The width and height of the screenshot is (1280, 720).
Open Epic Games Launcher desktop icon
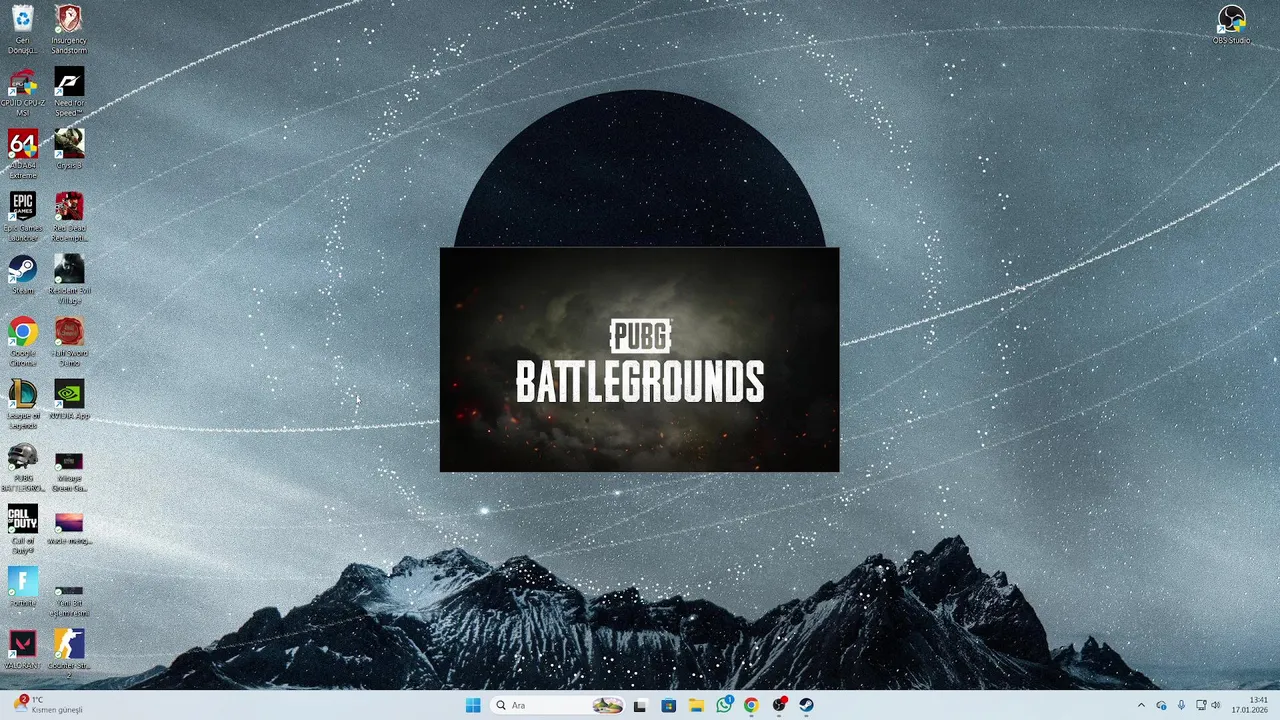[x=22, y=216]
